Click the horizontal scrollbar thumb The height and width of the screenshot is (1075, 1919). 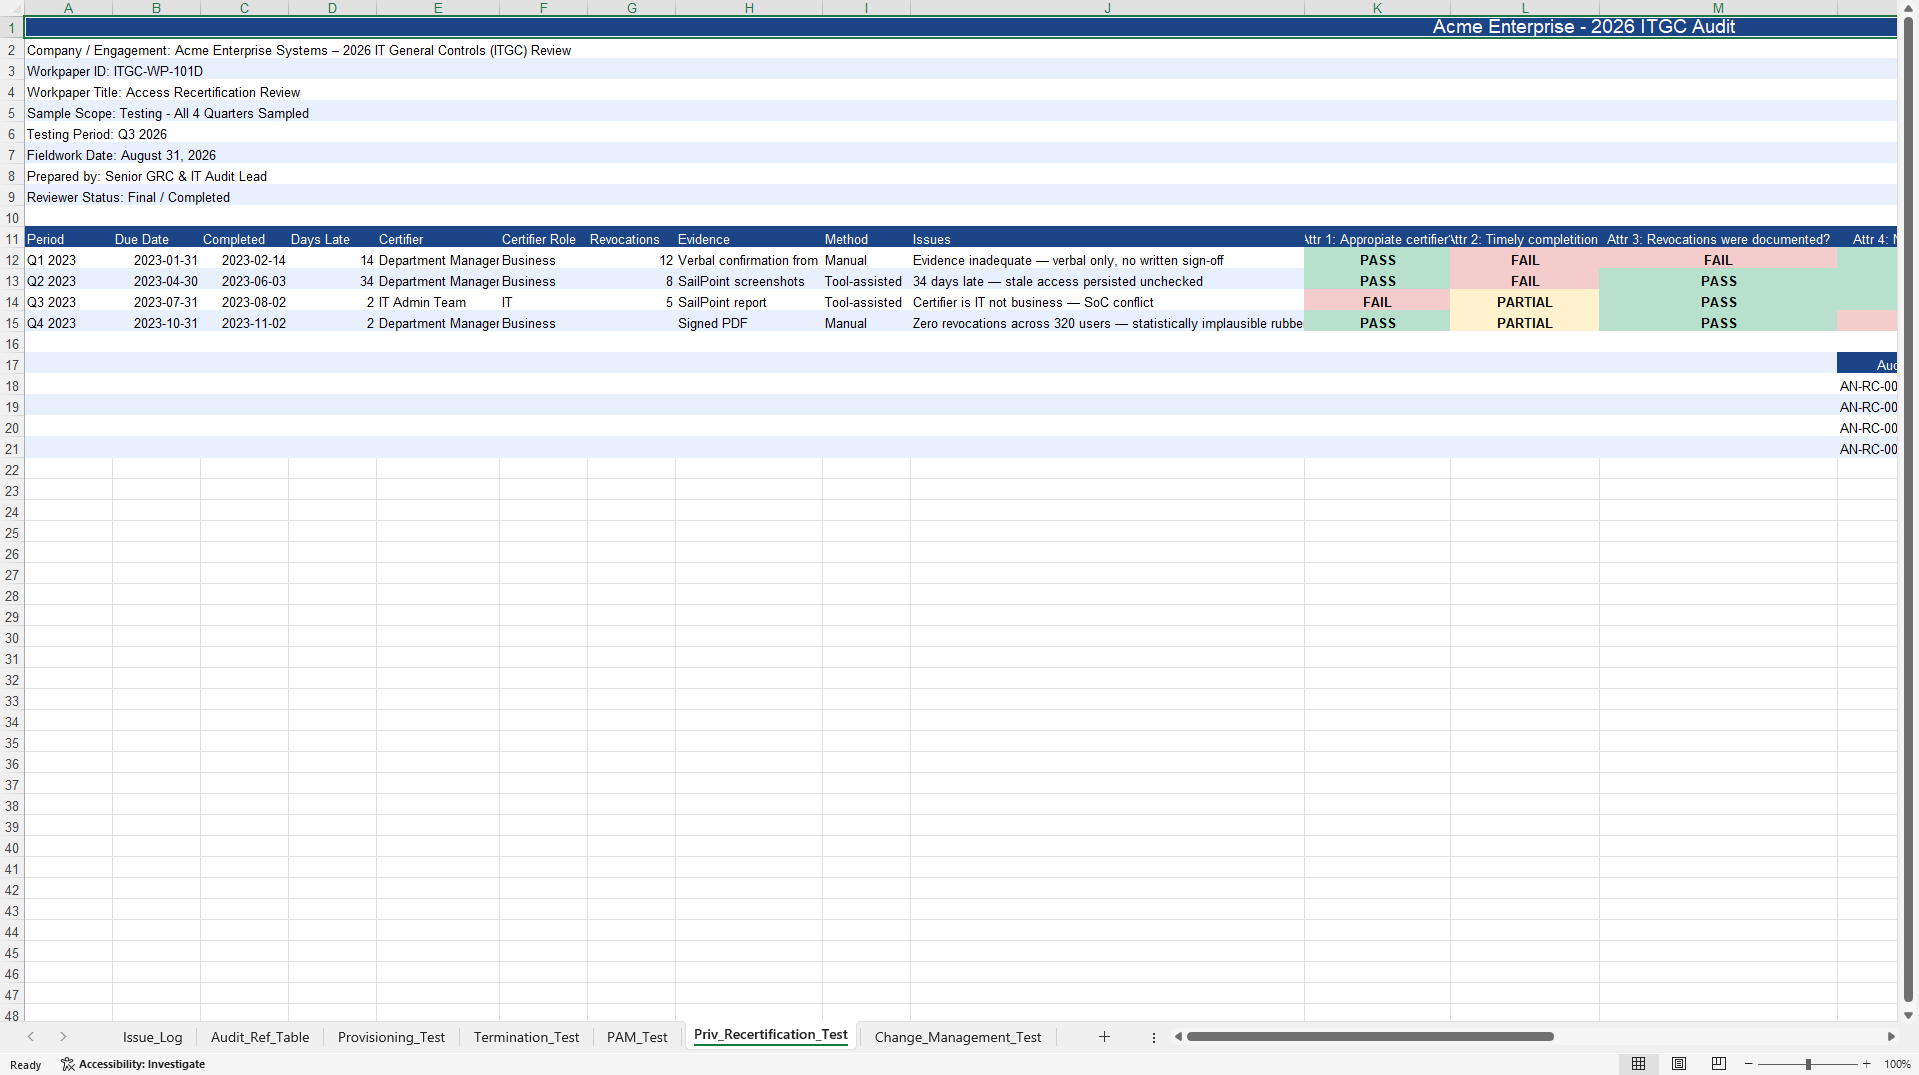click(x=1370, y=1037)
